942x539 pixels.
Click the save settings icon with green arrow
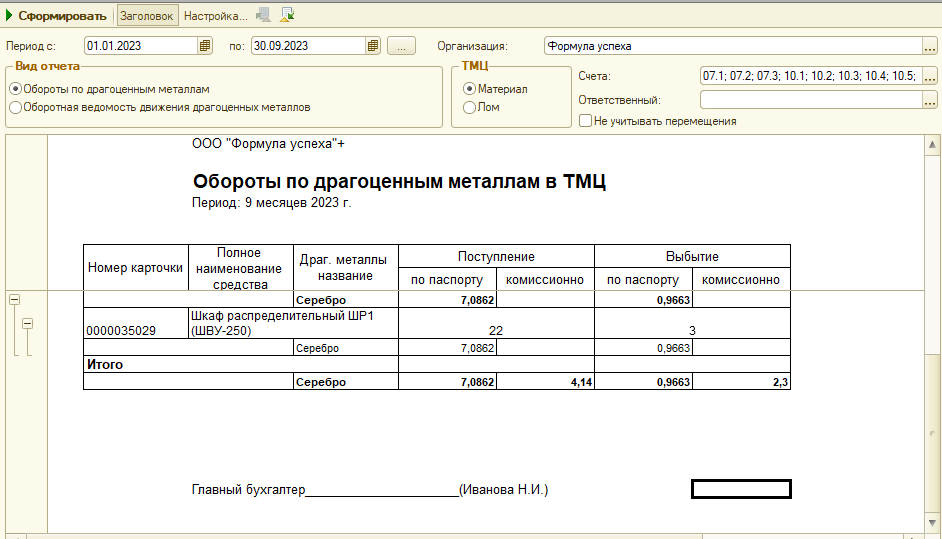[x=288, y=15]
